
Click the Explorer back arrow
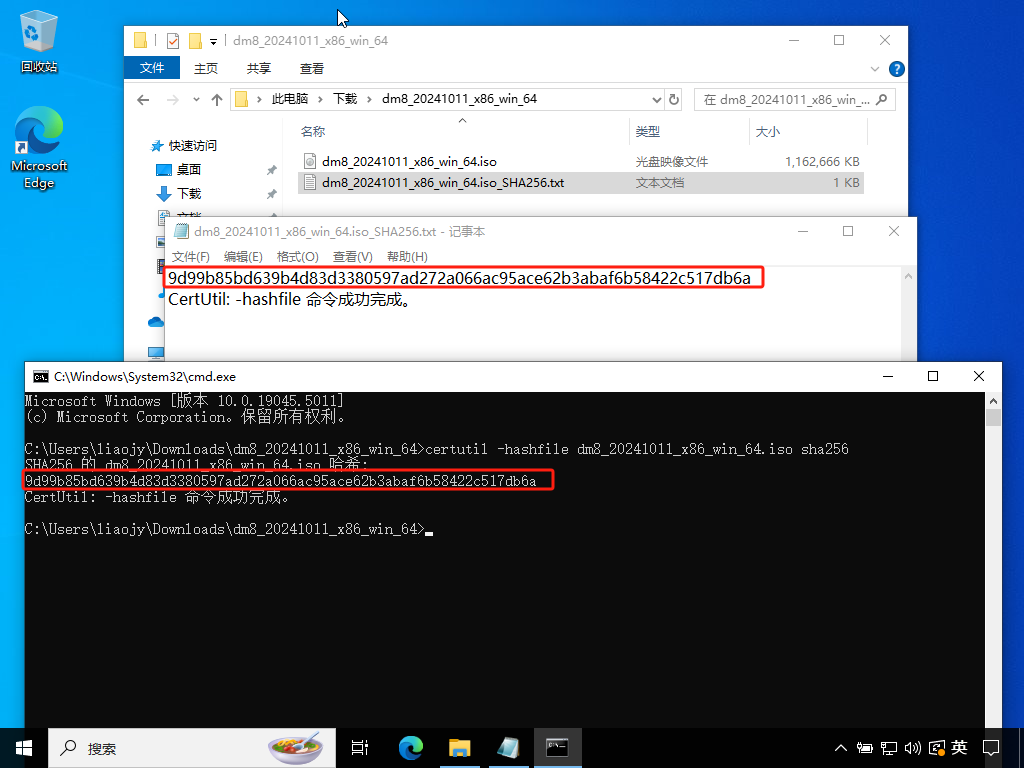pyautogui.click(x=143, y=100)
